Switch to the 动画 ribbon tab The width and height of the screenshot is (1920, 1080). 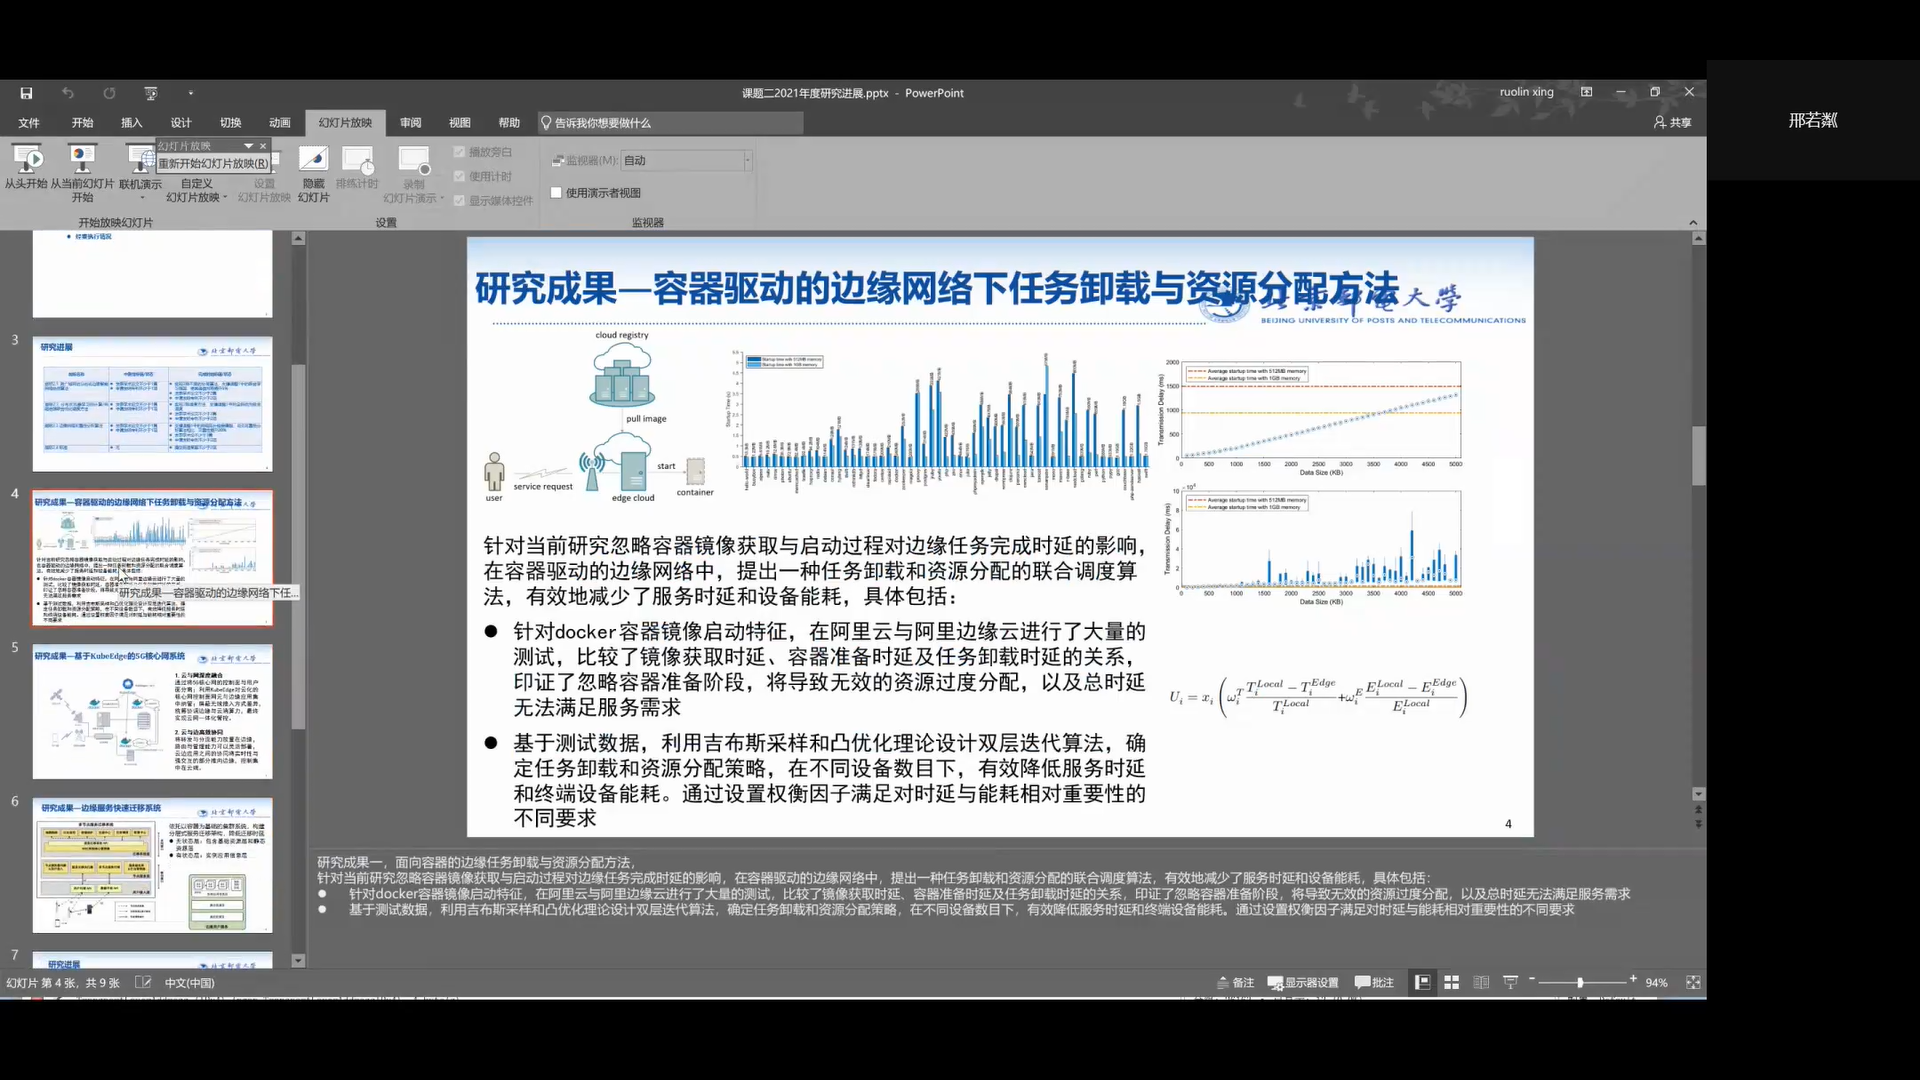click(x=280, y=123)
